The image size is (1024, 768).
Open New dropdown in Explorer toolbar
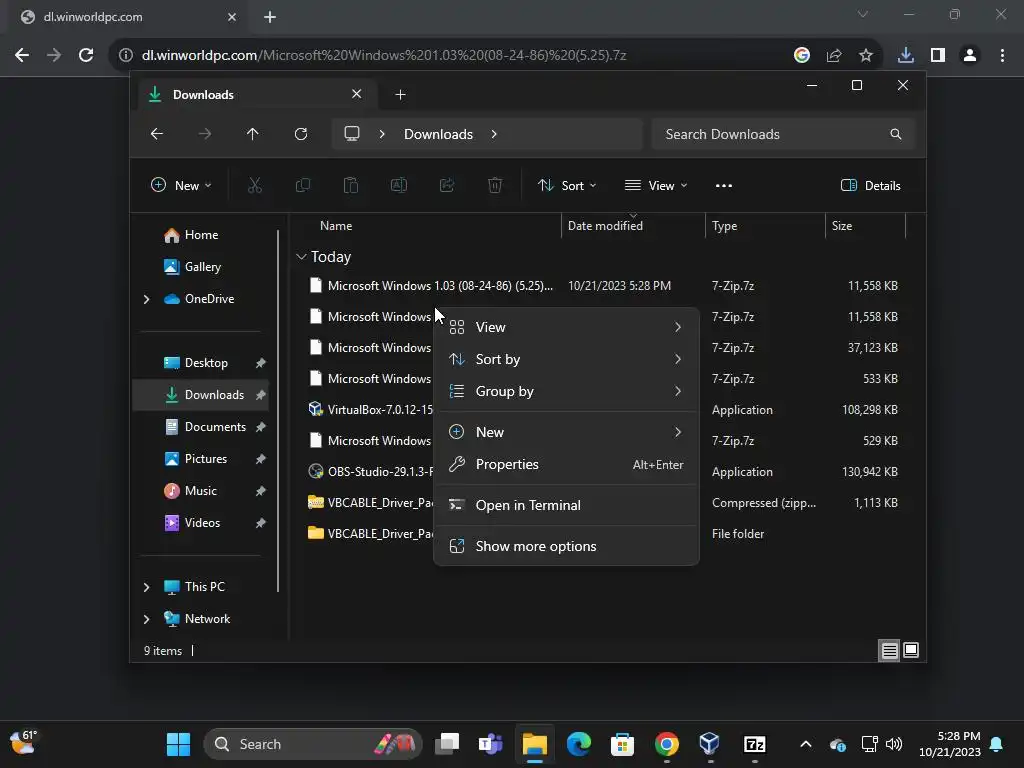[x=182, y=185]
